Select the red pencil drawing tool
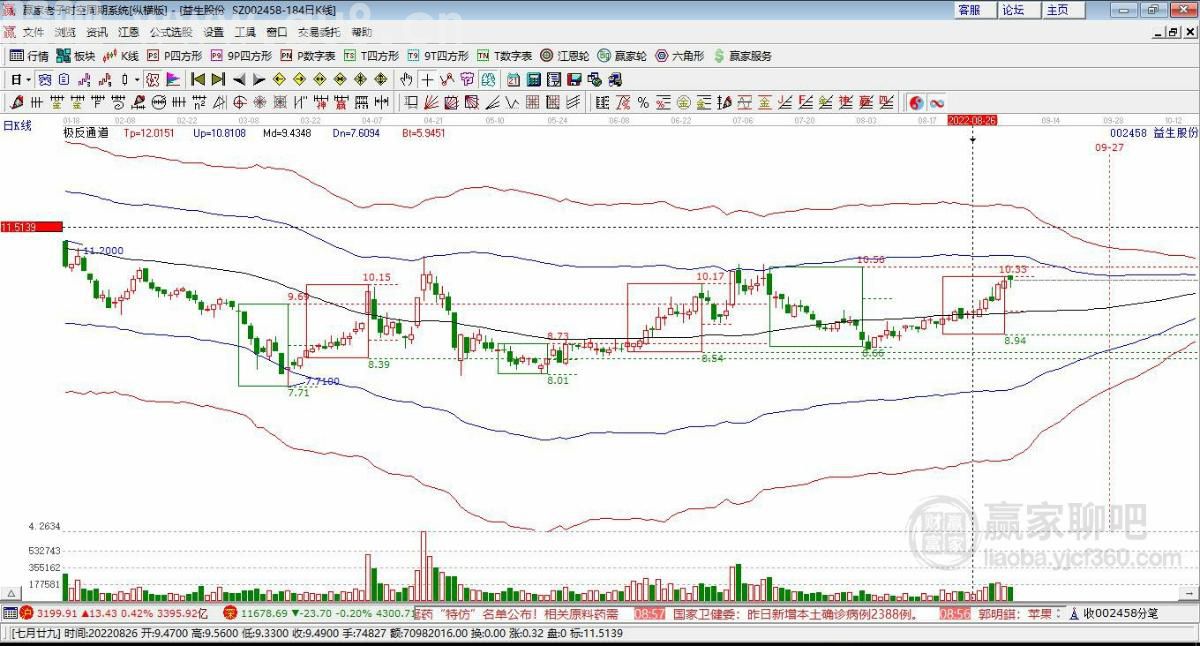 [16, 102]
